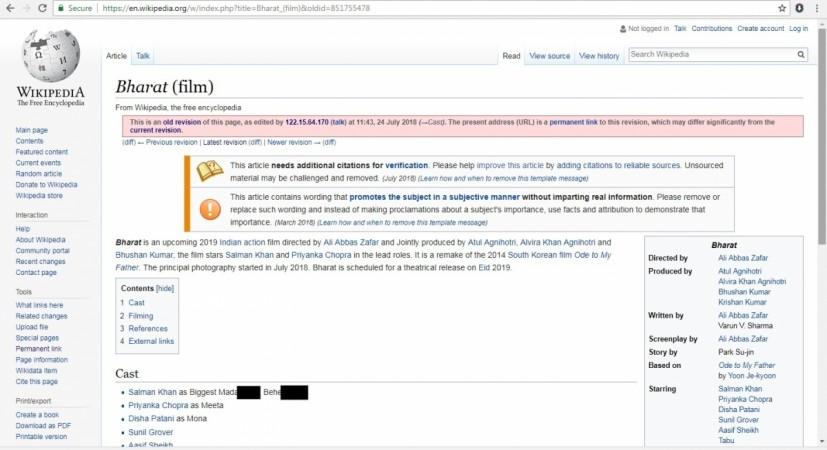827x450 pixels.
Task: Open the Article tab
Action: pos(116,56)
